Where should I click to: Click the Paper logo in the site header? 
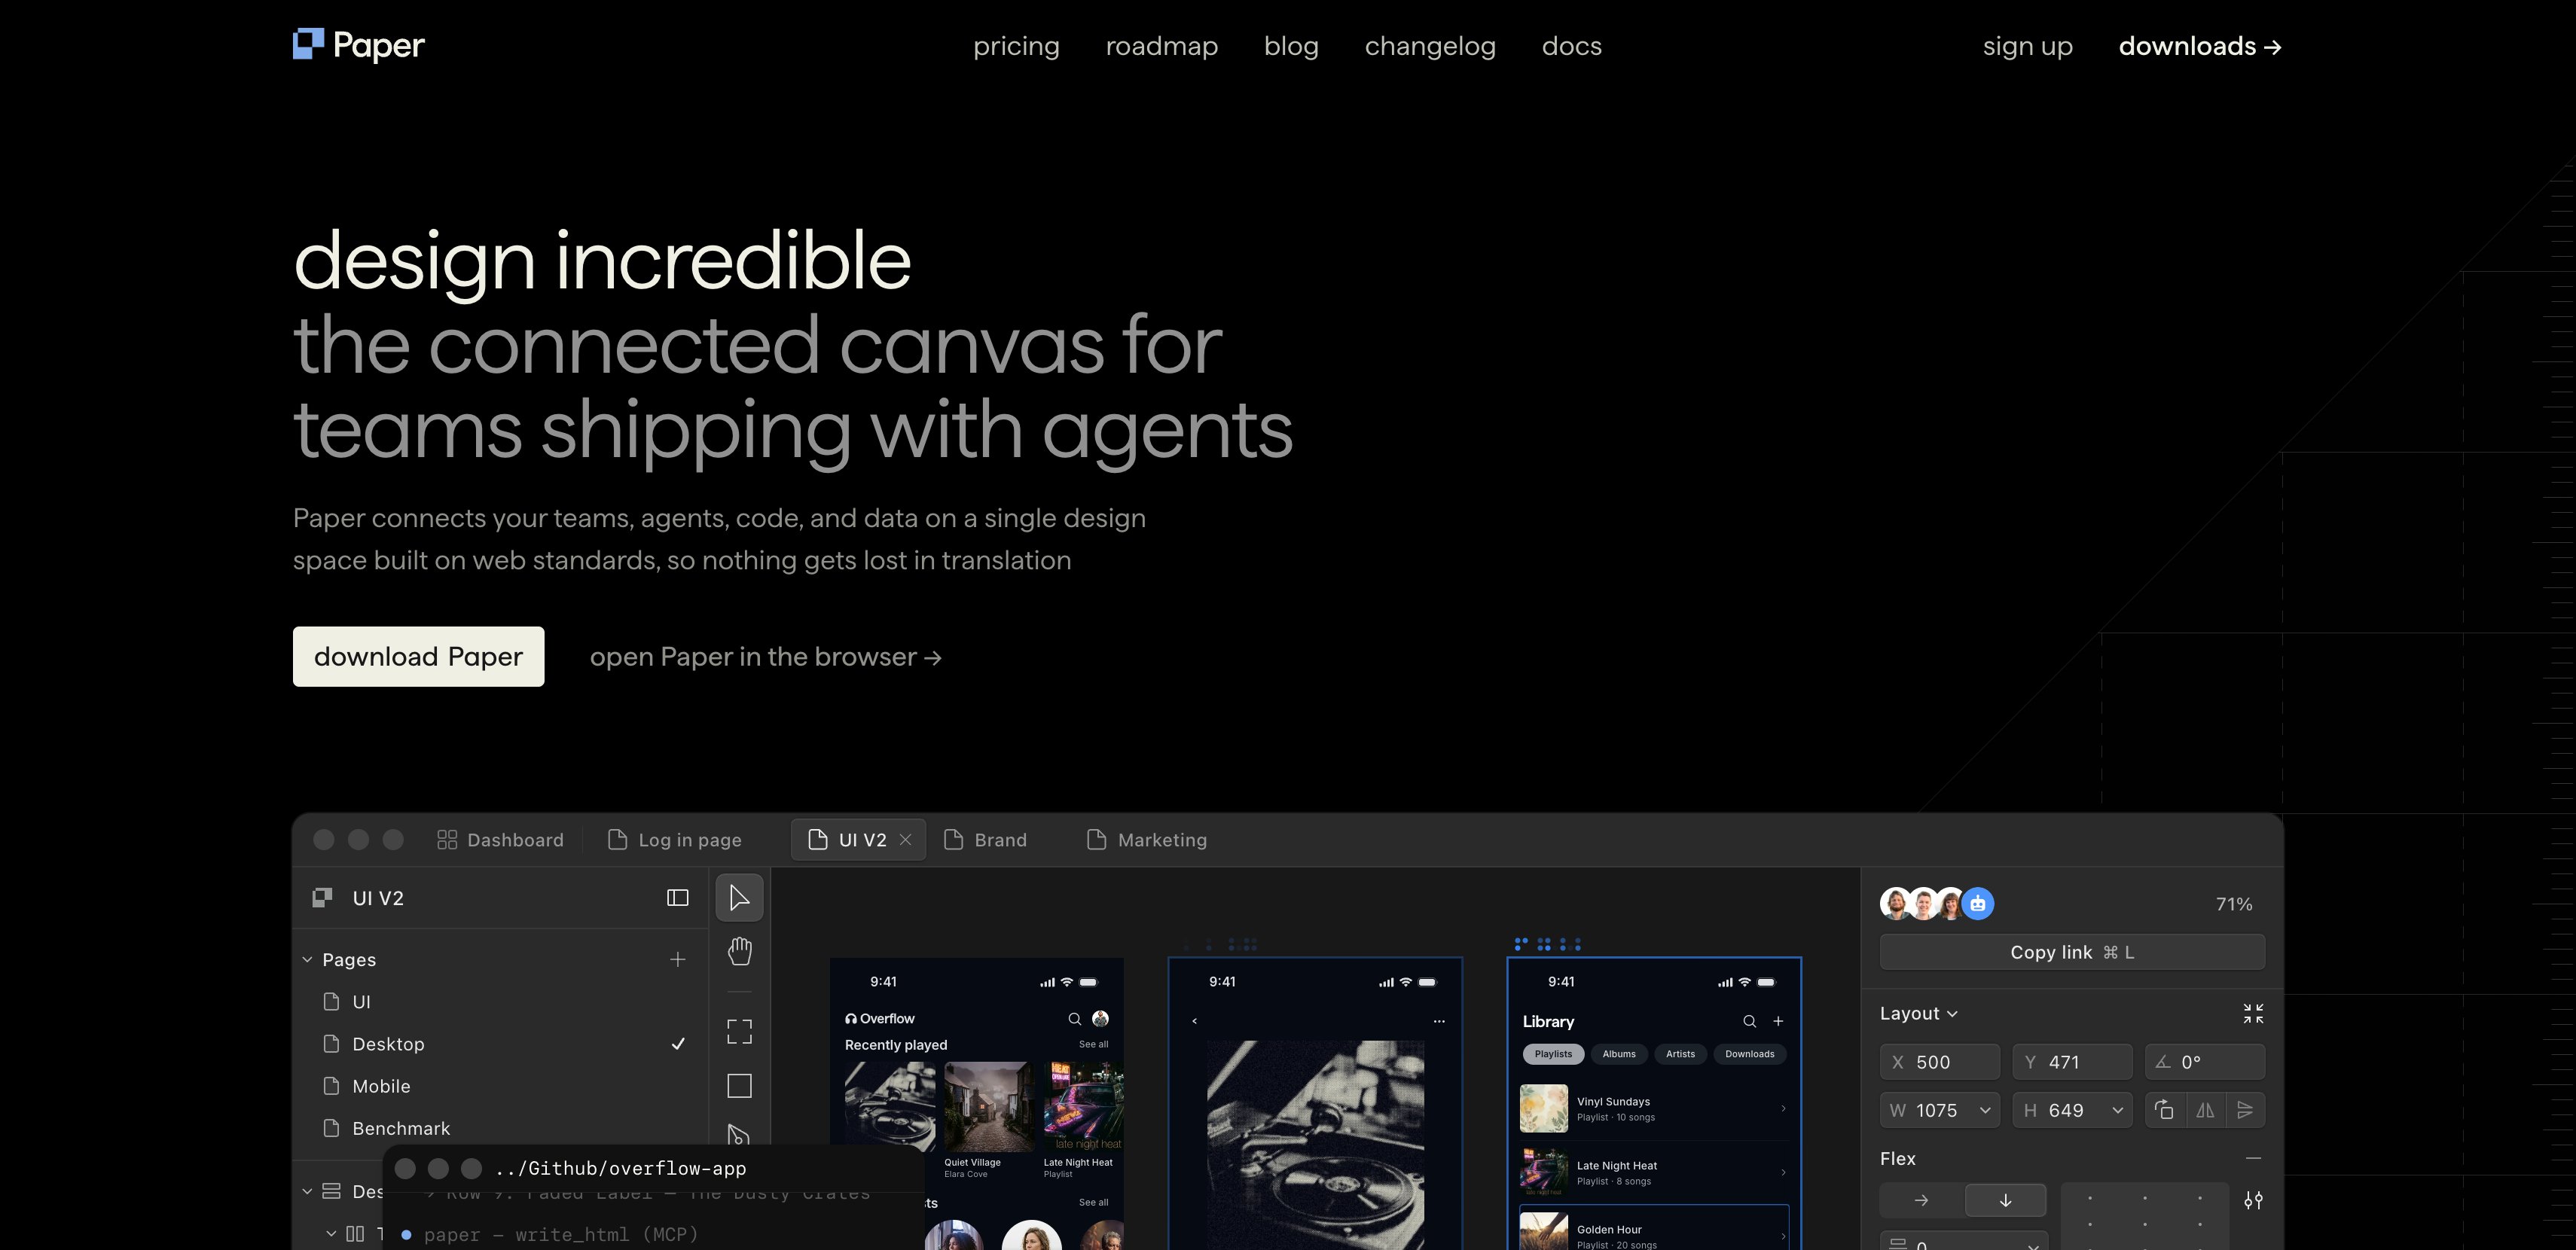(358, 45)
